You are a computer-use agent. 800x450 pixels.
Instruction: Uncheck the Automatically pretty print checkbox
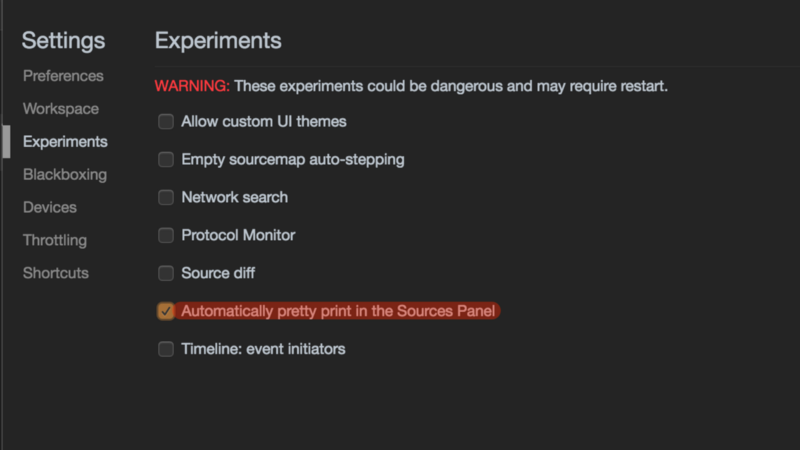[166, 311]
